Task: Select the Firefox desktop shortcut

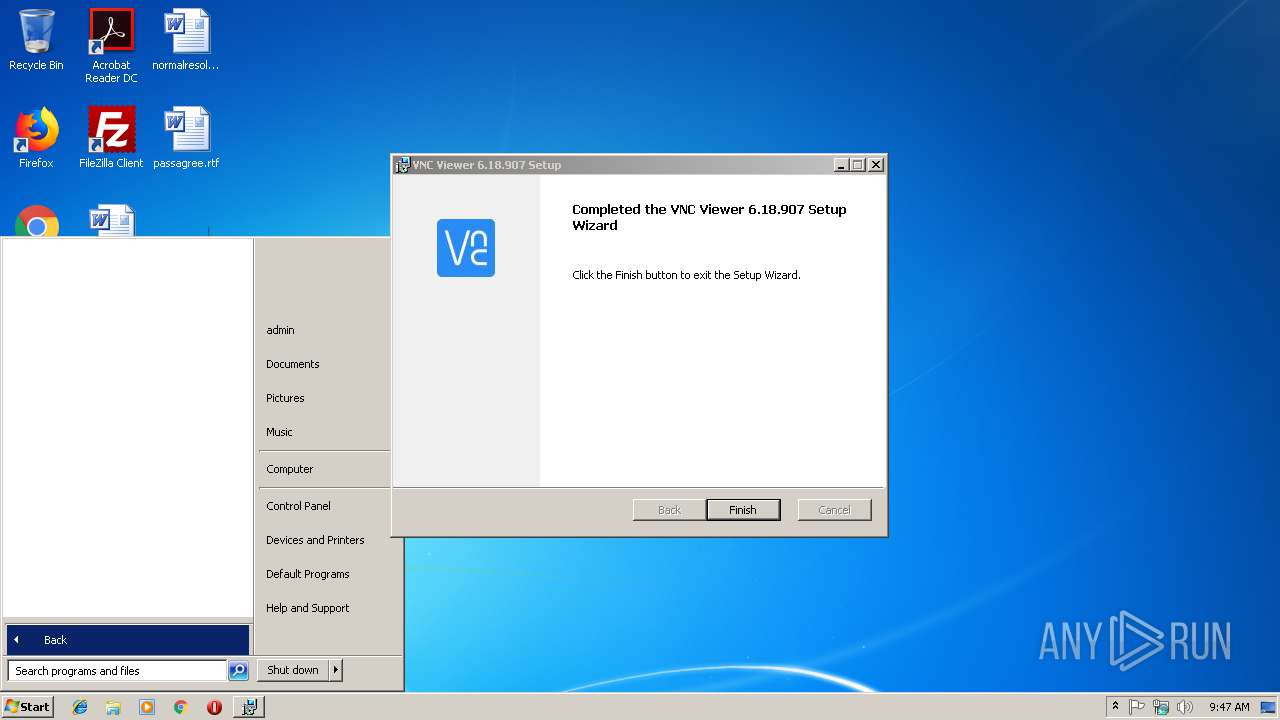Action: point(36,138)
